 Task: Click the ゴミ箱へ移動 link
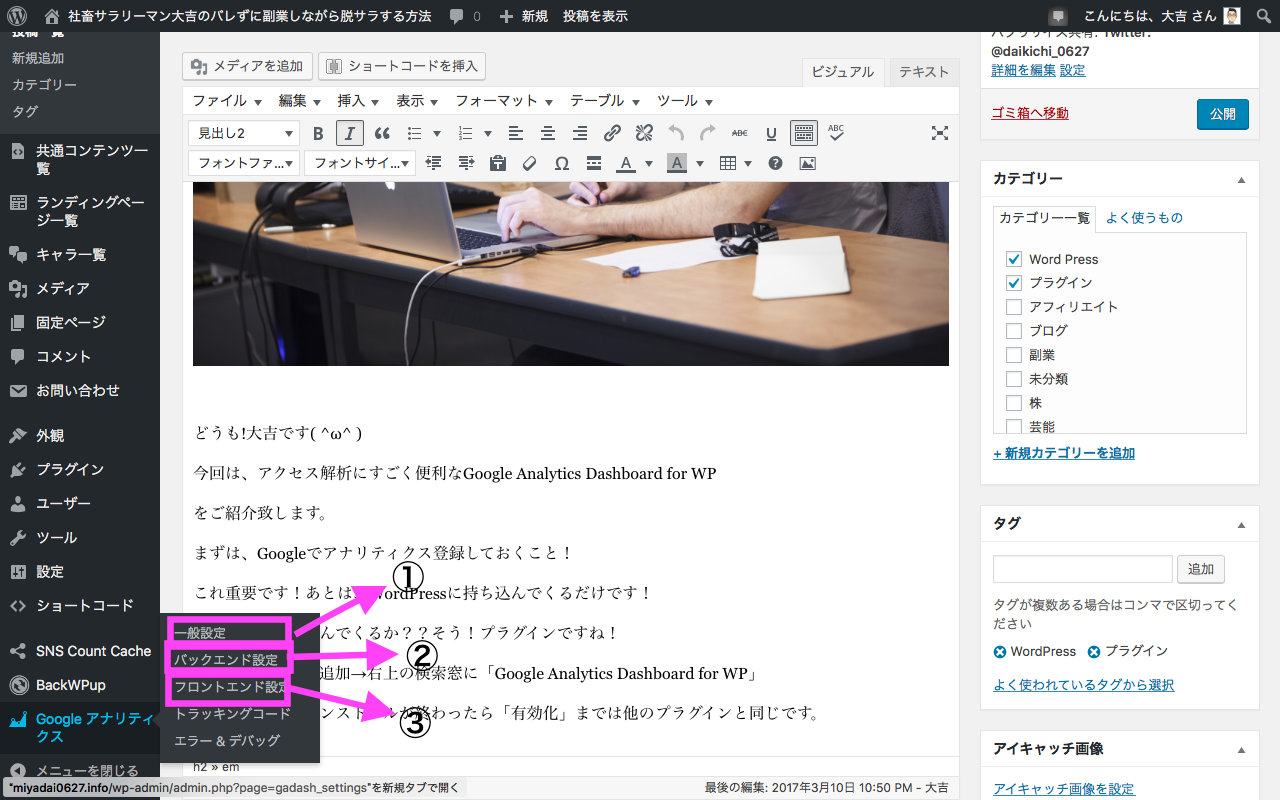click(1030, 114)
